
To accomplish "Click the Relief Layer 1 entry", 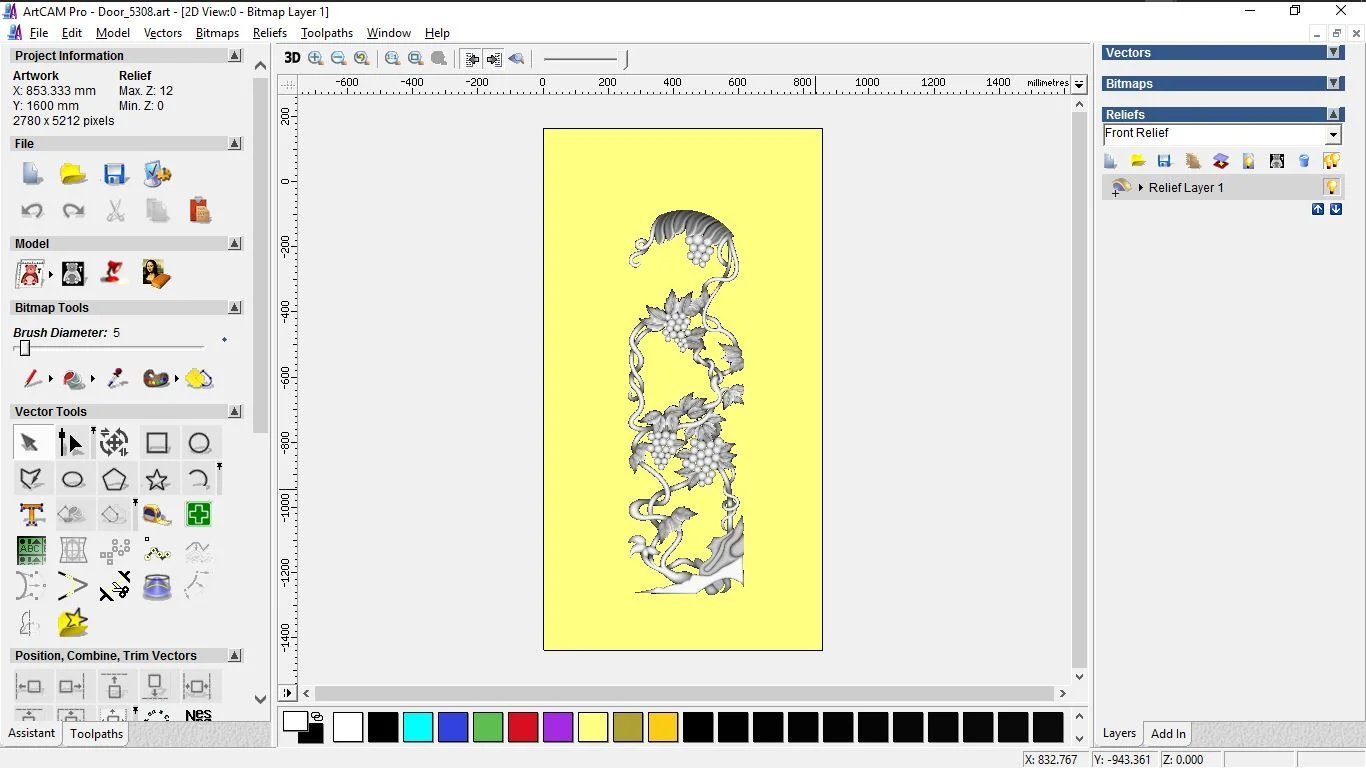I will [x=1185, y=188].
